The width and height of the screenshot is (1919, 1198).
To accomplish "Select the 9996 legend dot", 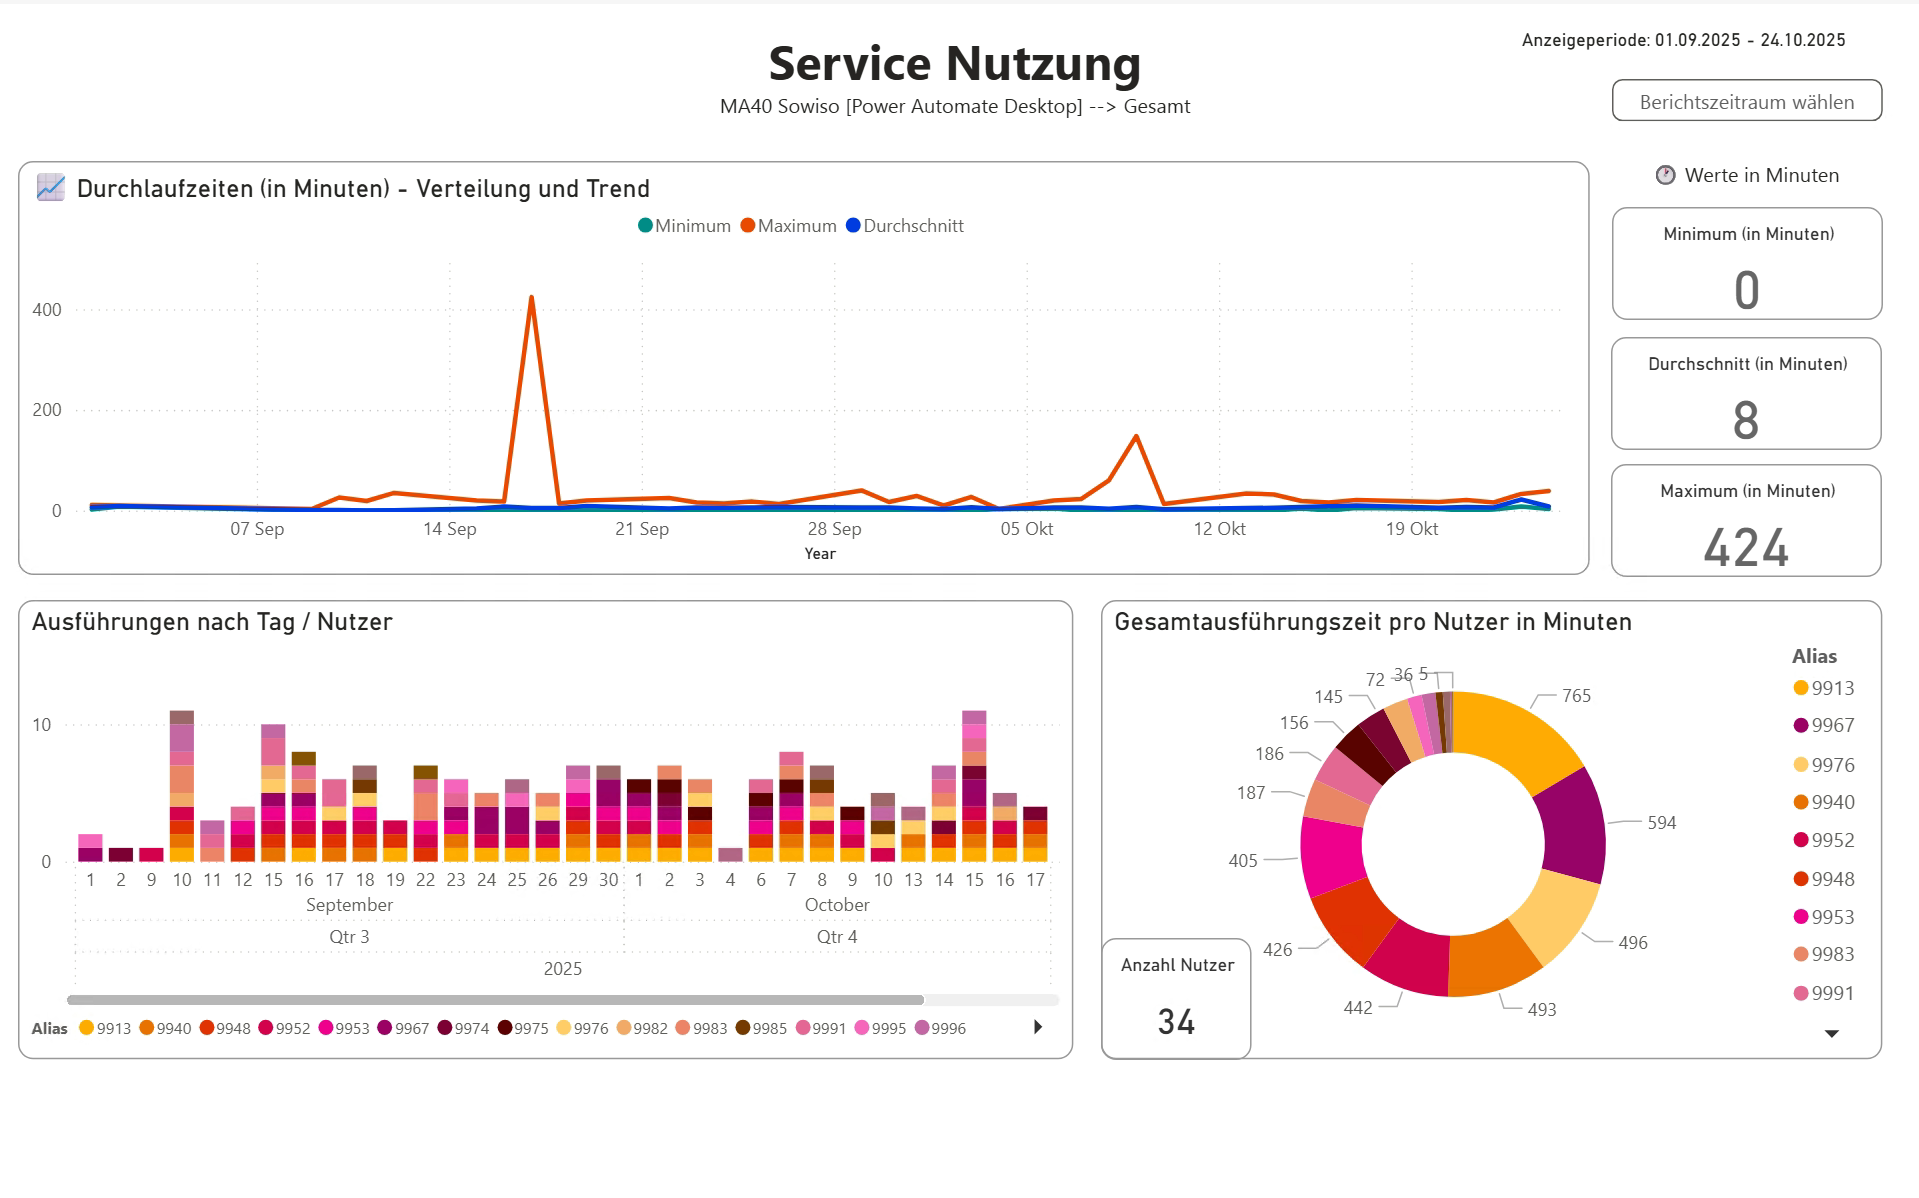I will click(920, 1028).
